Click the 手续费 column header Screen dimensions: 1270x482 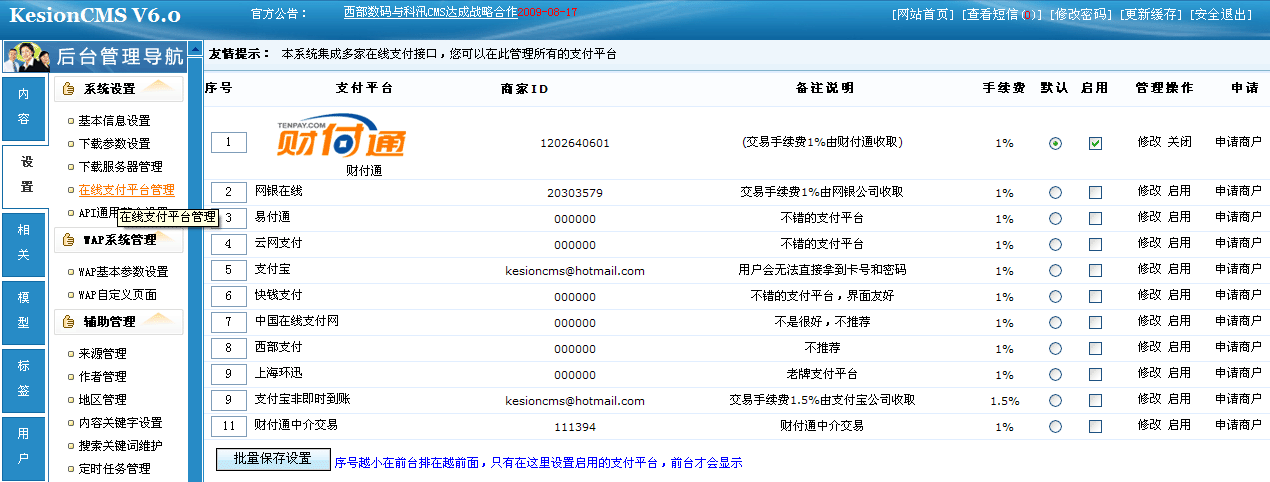coord(1004,88)
